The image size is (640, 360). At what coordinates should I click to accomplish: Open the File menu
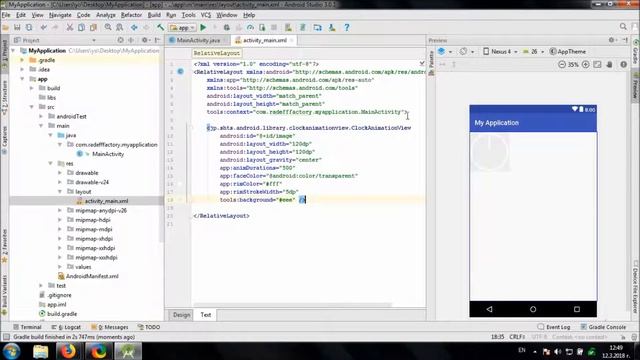coord(6,15)
